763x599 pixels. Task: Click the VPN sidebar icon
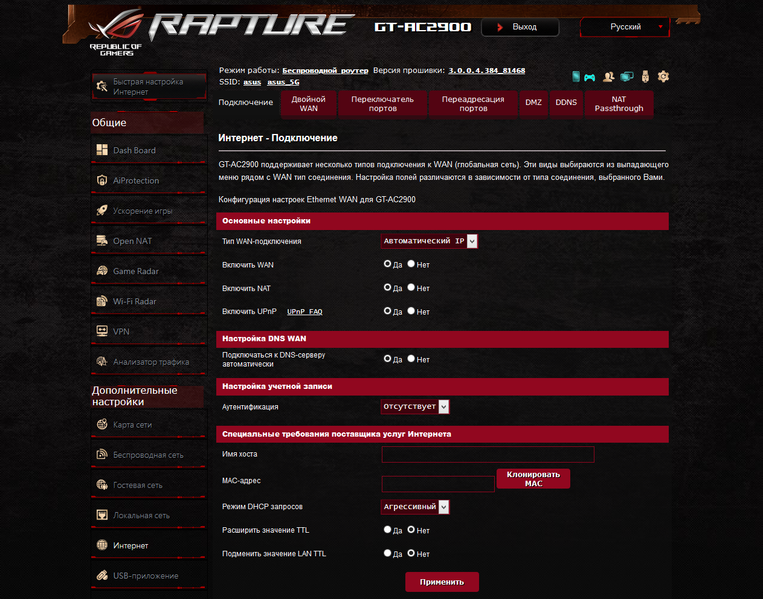pyautogui.click(x=102, y=331)
